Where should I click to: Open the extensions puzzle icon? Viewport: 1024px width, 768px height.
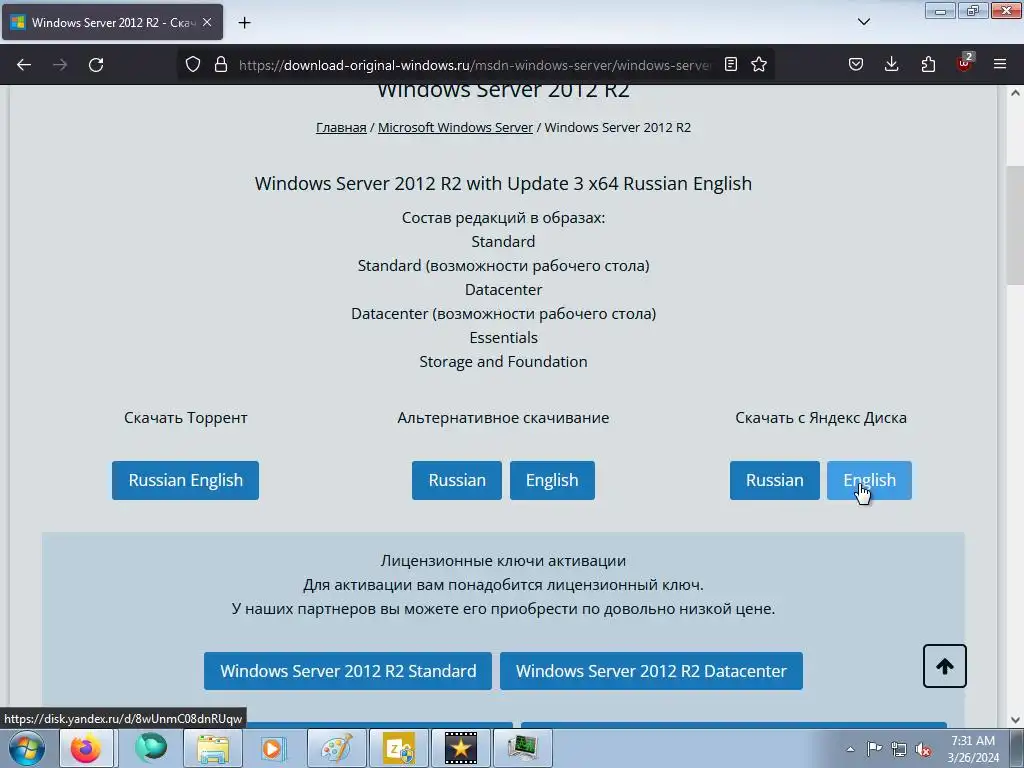tap(928, 64)
